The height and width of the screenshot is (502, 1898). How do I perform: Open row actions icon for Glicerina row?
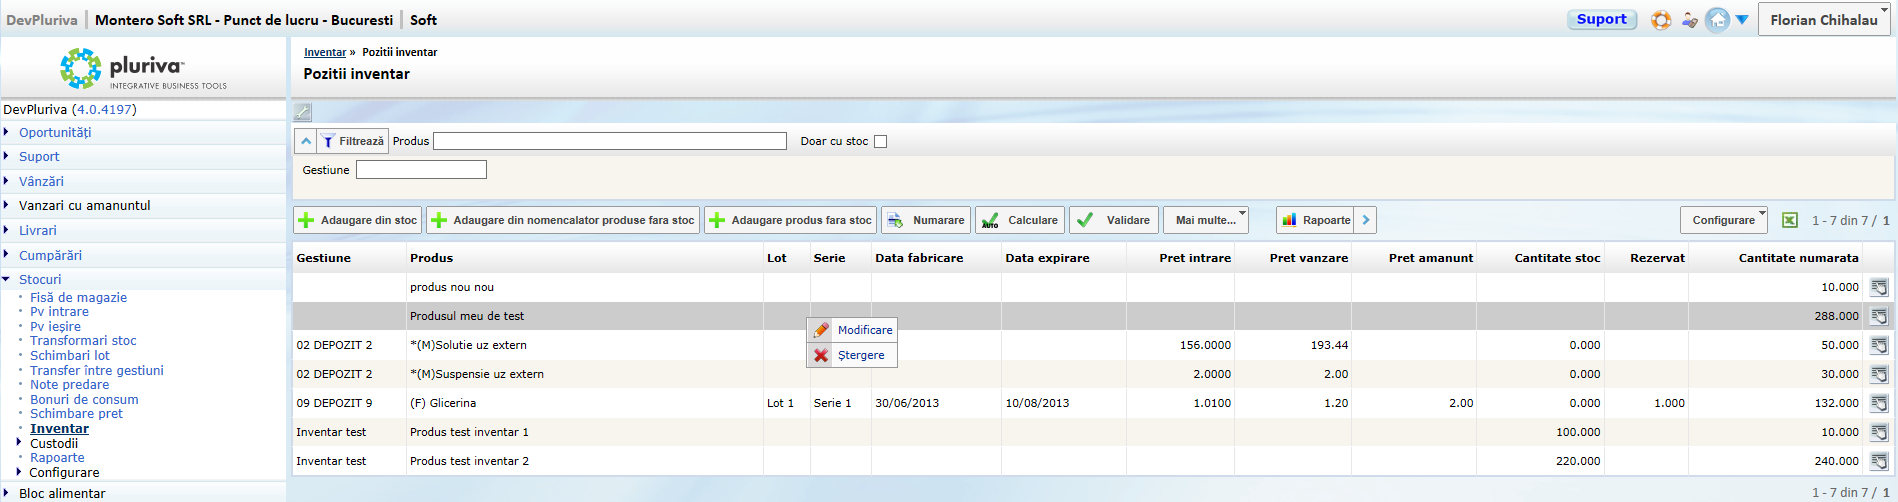(x=1879, y=403)
